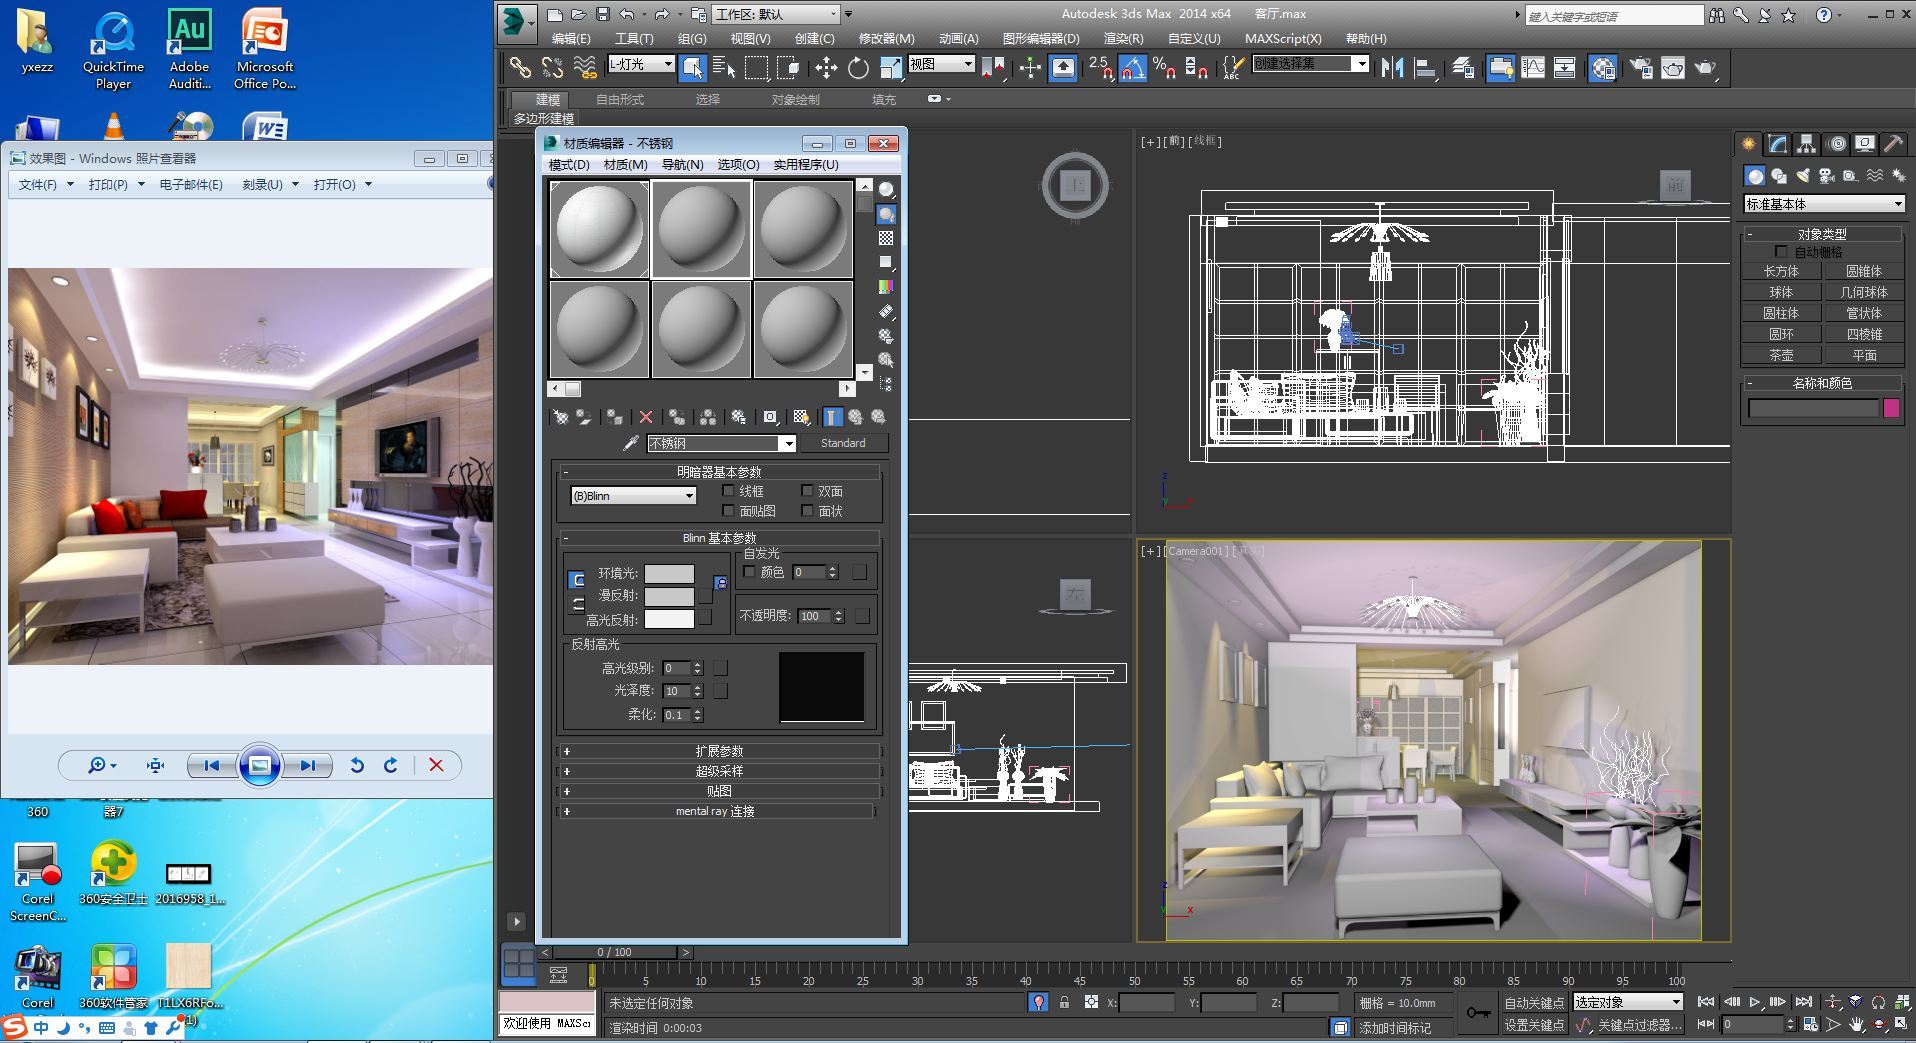This screenshot has width=1916, height=1043.
Task: Click the 漫反射 diffuse color swatch
Action: pyautogui.click(x=669, y=596)
